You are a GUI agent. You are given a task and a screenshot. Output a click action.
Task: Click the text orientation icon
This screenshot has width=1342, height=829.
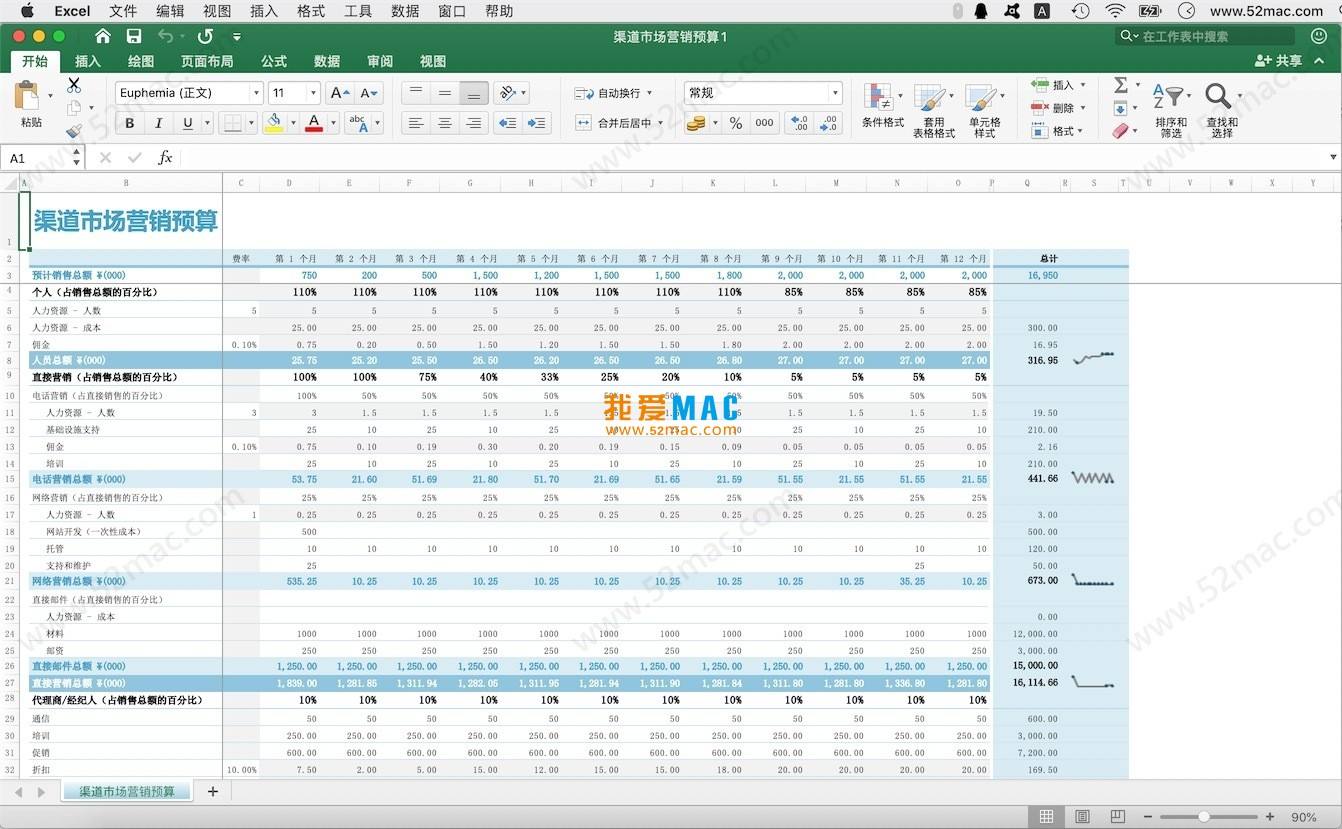click(509, 93)
